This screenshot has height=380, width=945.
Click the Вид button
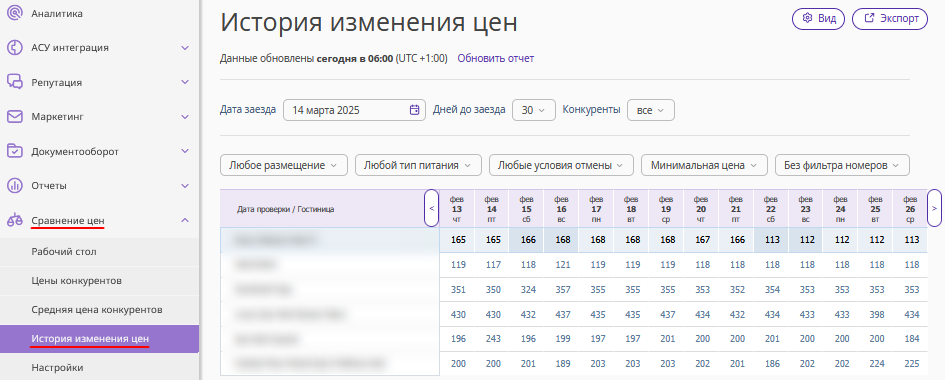818,19
